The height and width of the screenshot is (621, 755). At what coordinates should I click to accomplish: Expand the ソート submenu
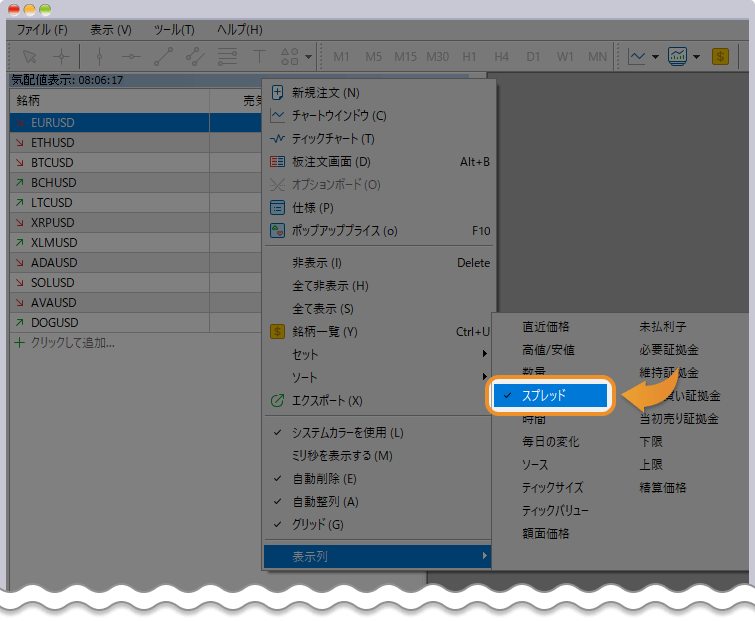[378, 377]
